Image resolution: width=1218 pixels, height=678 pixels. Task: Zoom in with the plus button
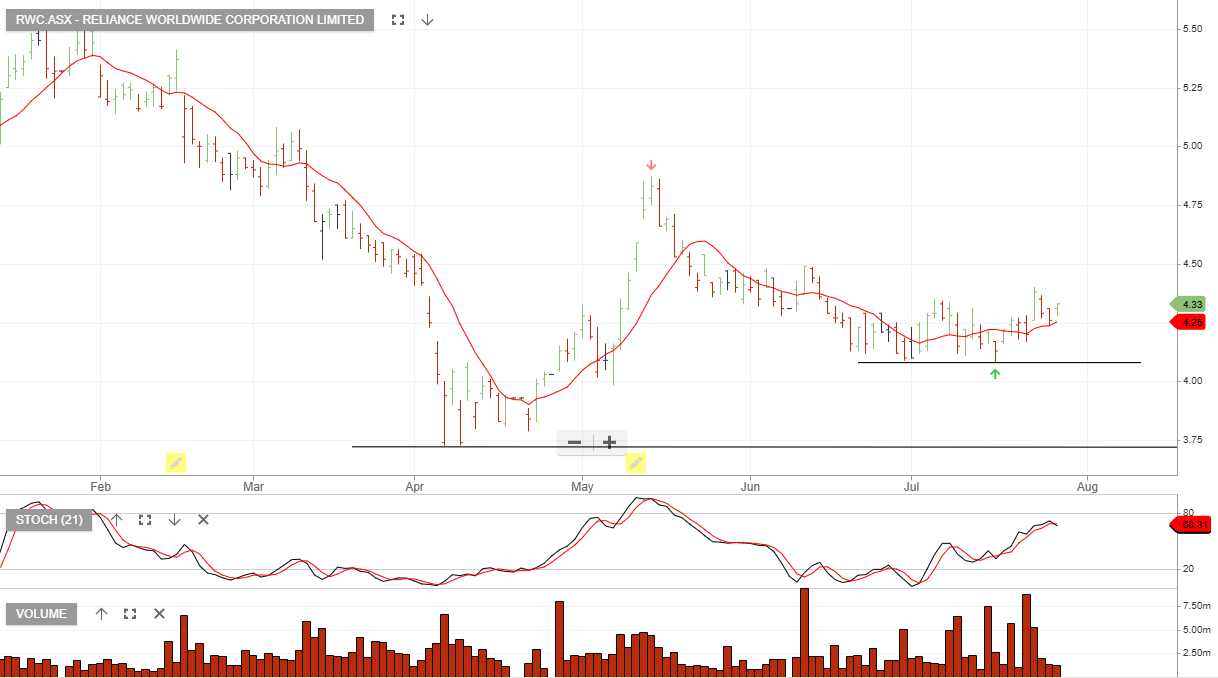[608, 442]
